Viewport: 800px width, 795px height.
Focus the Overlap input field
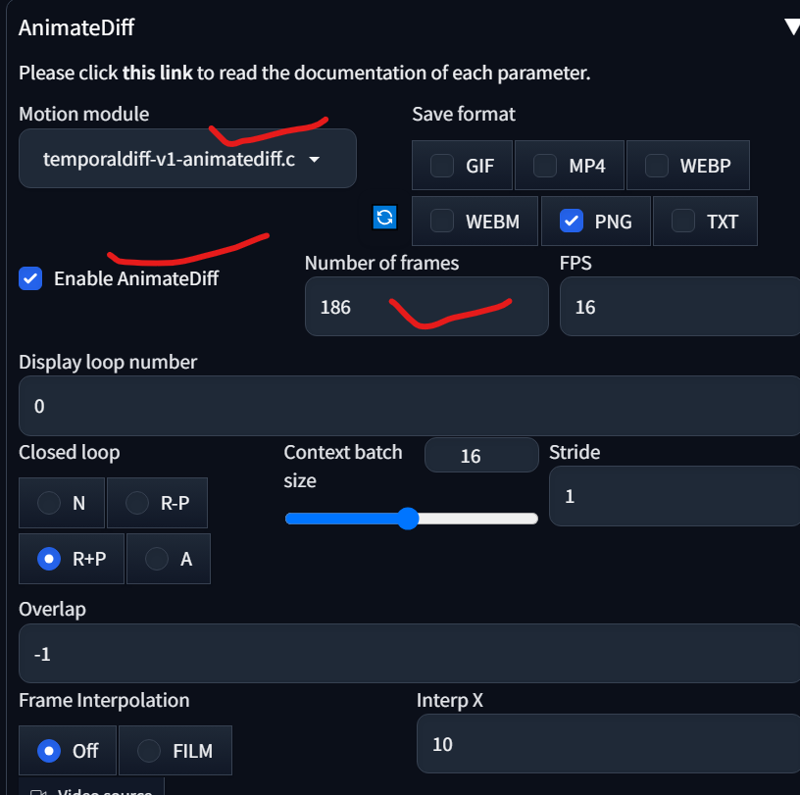coord(409,653)
